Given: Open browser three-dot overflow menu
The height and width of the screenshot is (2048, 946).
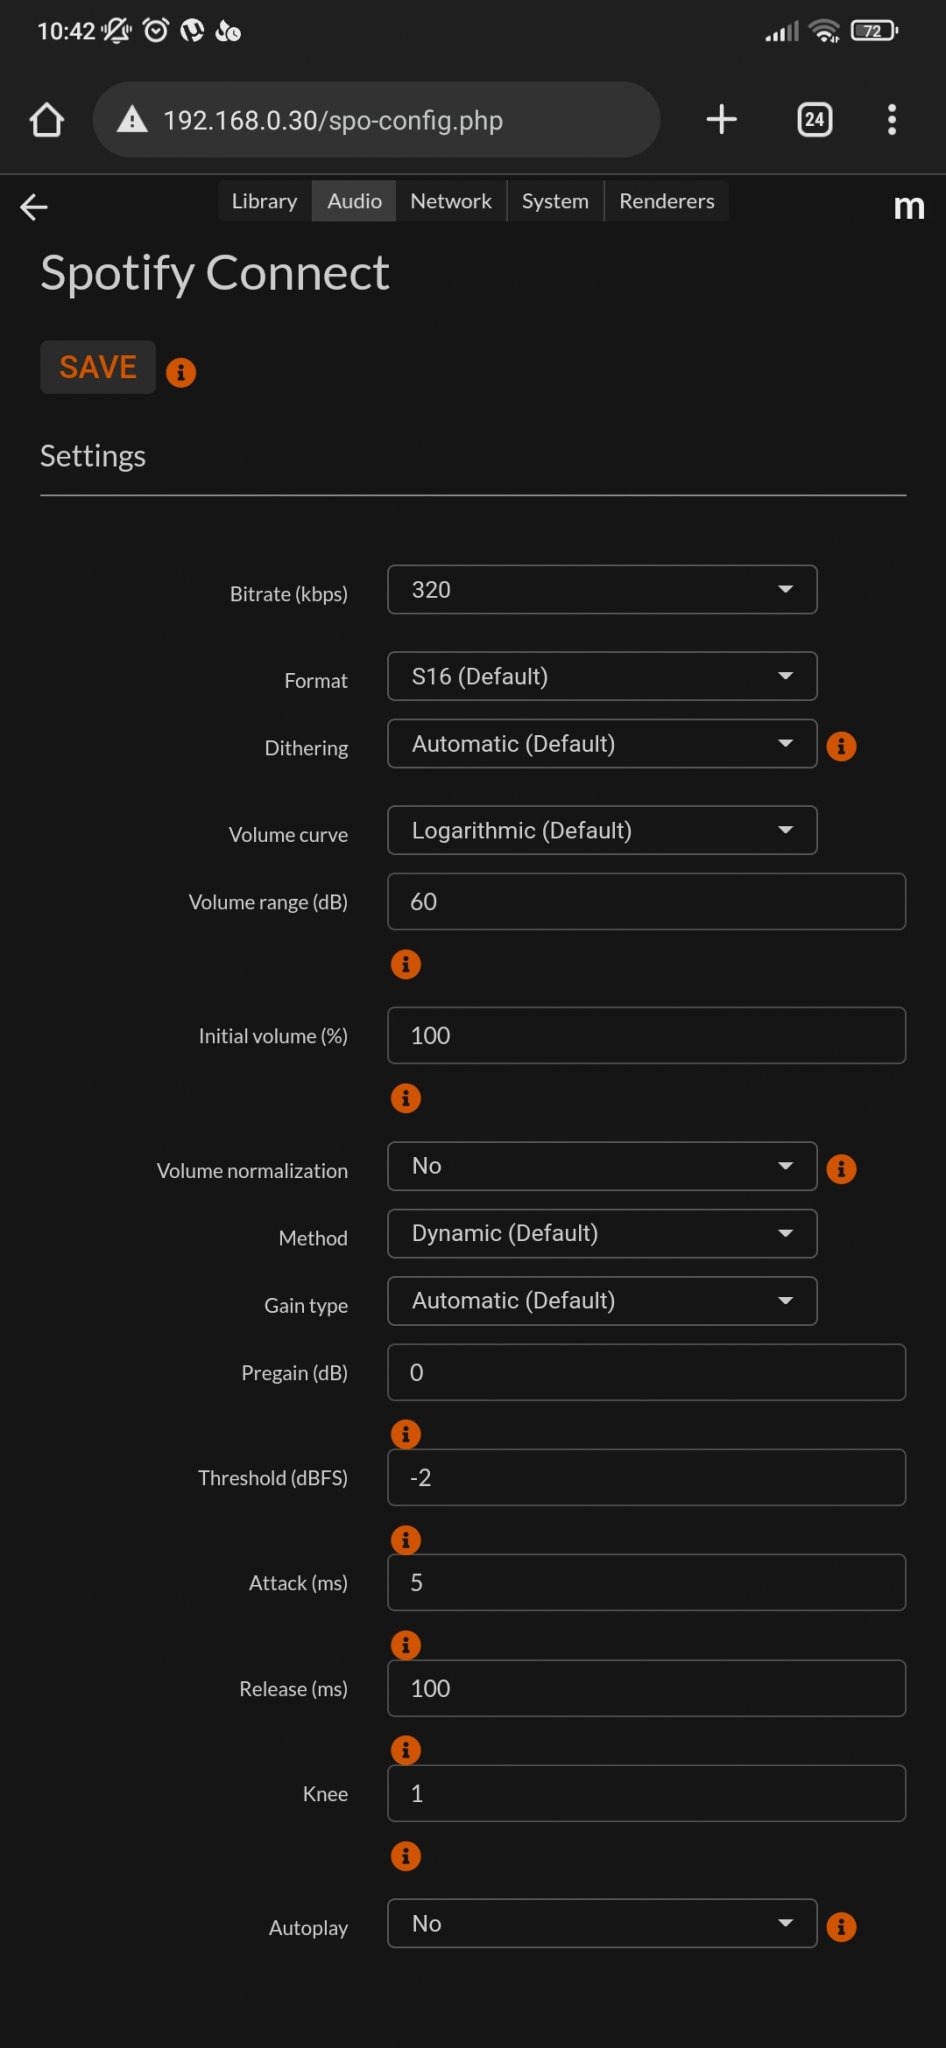Looking at the screenshot, I should pos(892,120).
